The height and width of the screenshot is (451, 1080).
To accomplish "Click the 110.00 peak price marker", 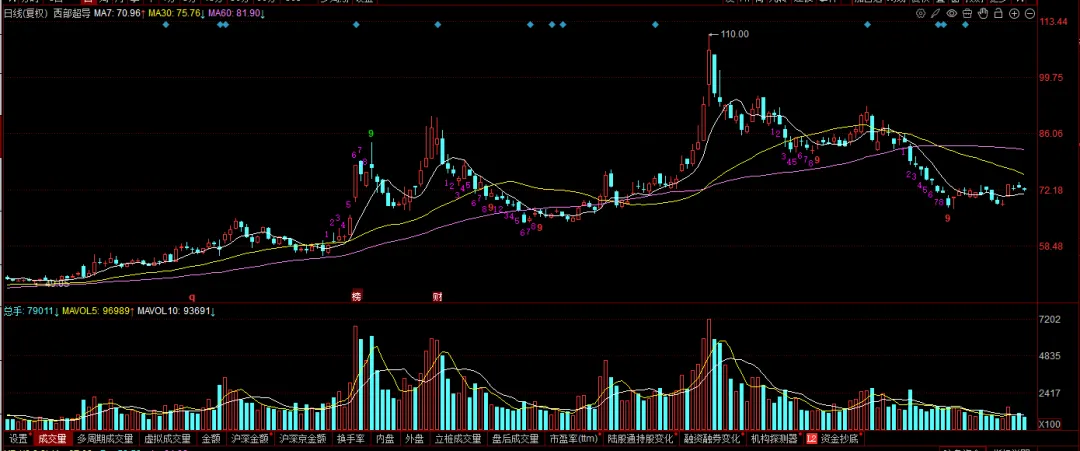I will coord(734,34).
